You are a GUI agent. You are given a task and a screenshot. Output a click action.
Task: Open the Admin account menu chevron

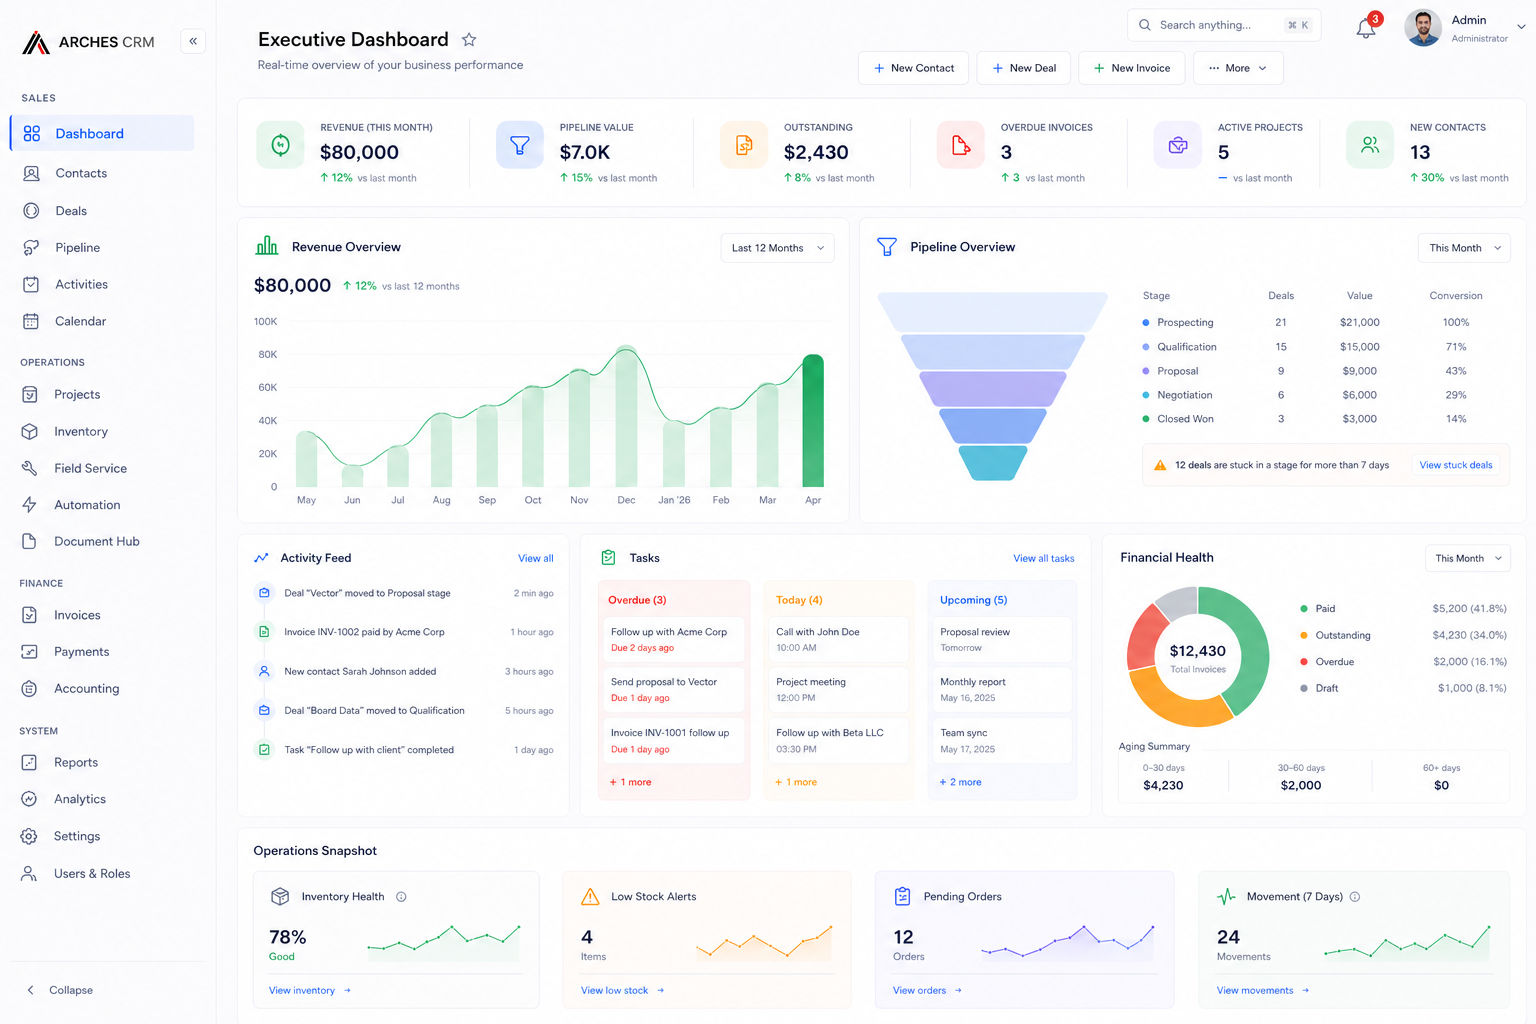pyautogui.click(x=1521, y=28)
